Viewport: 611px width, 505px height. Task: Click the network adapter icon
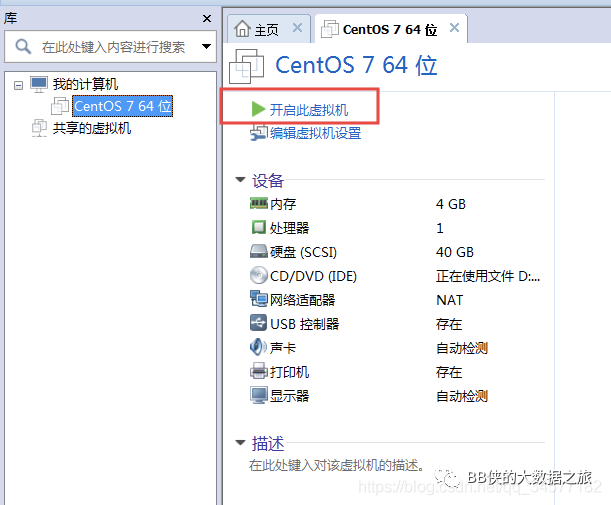point(259,299)
